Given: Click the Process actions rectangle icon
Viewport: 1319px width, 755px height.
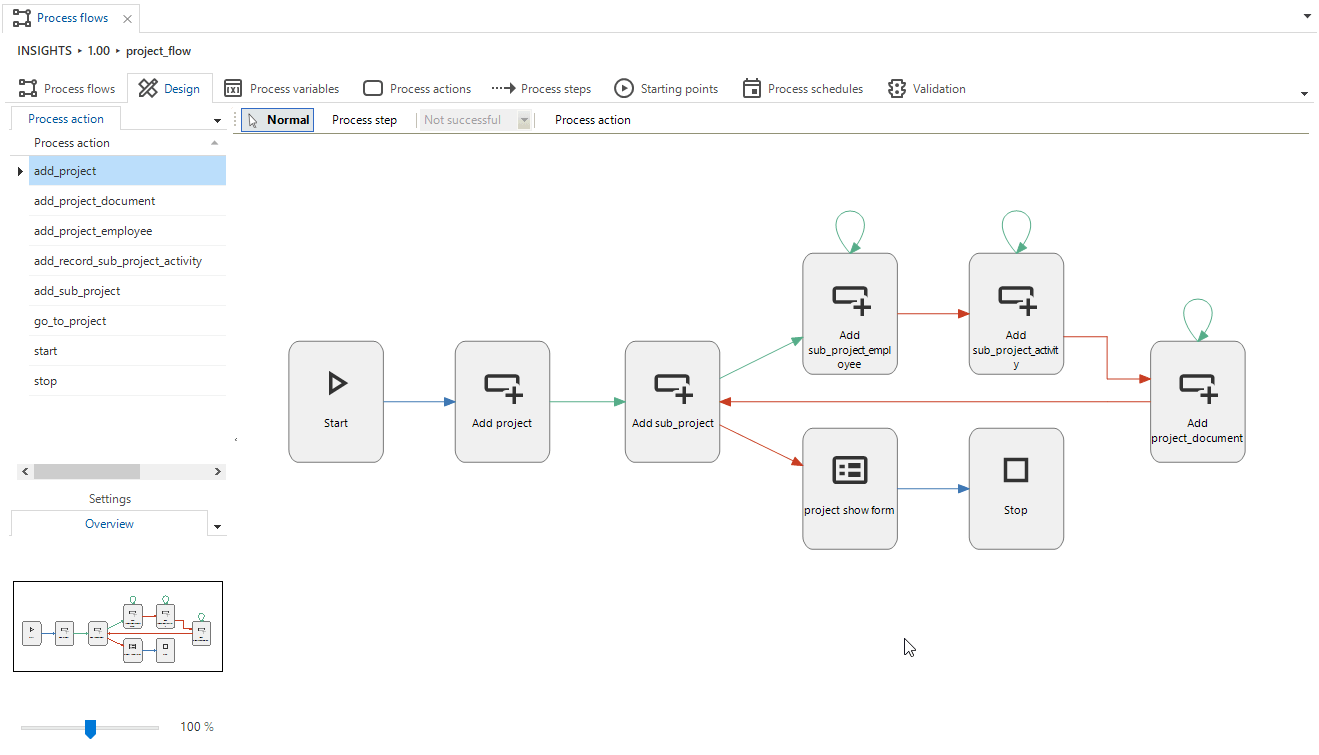Looking at the screenshot, I should pos(373,88).
